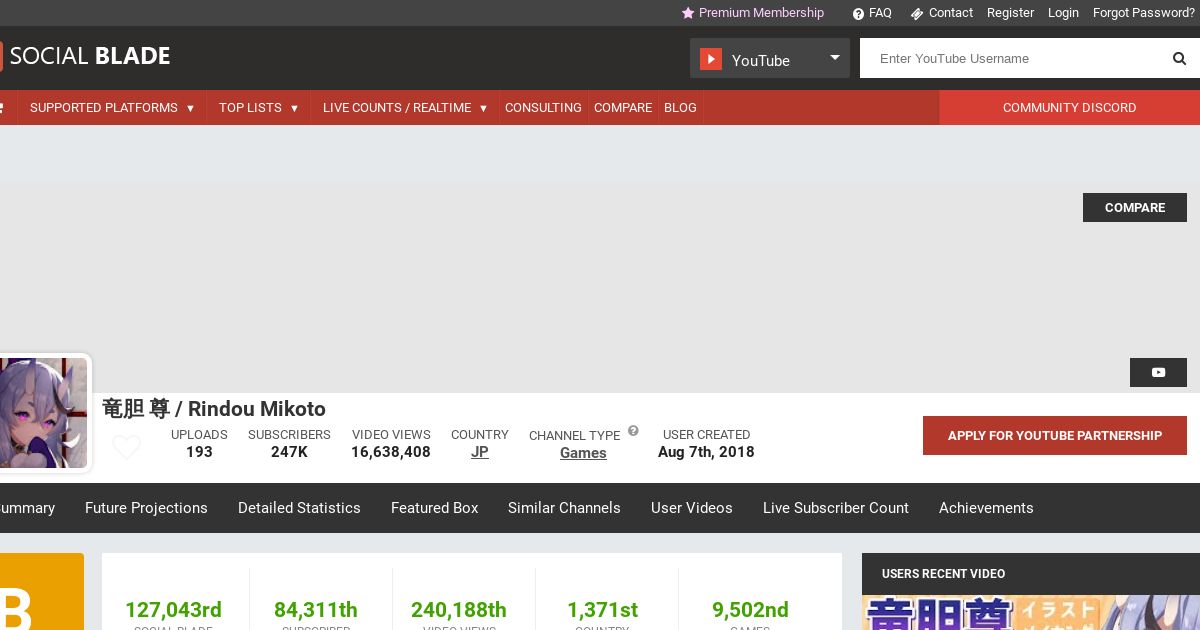Screen dimensions: 1200x630
Task: Click the Games channel type link
Action: click(x=583, y=453)
